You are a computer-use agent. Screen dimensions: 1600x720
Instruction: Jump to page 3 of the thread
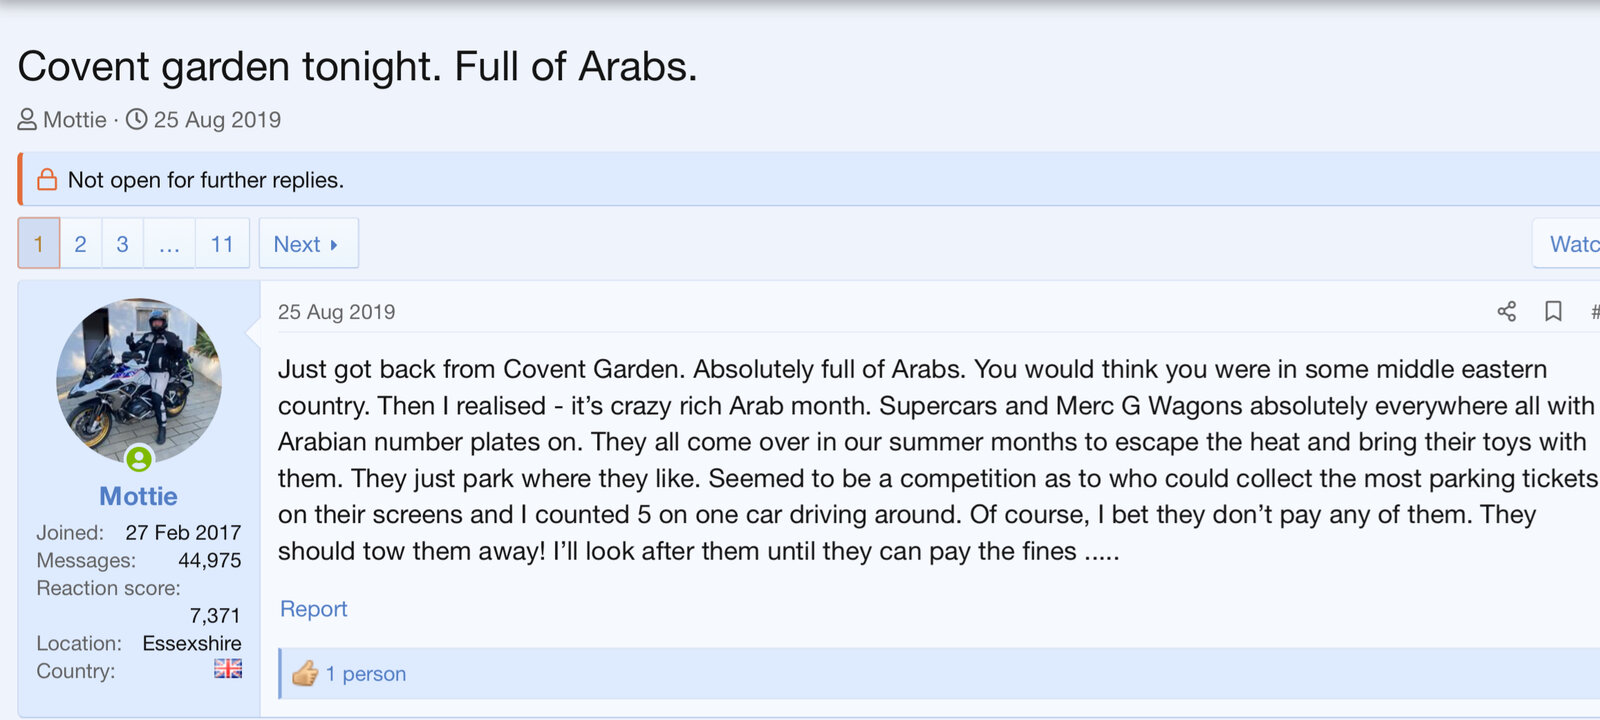[122, 244]
